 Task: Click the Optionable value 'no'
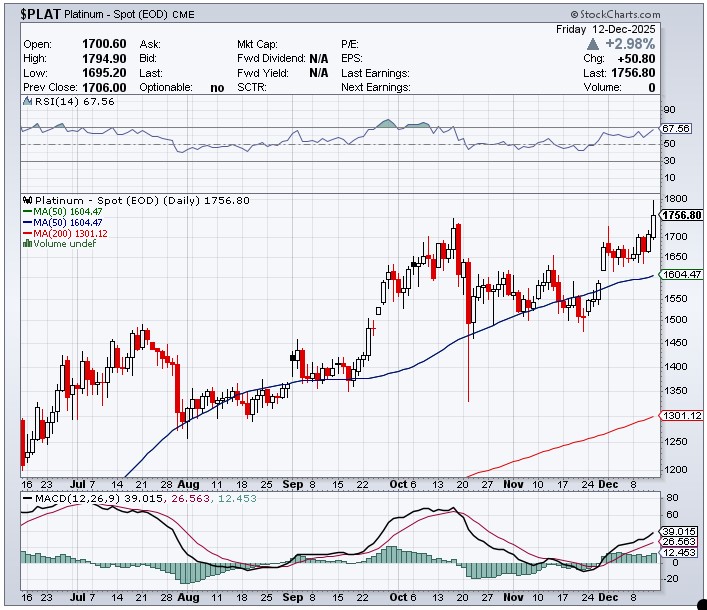[x=217, y=87]
